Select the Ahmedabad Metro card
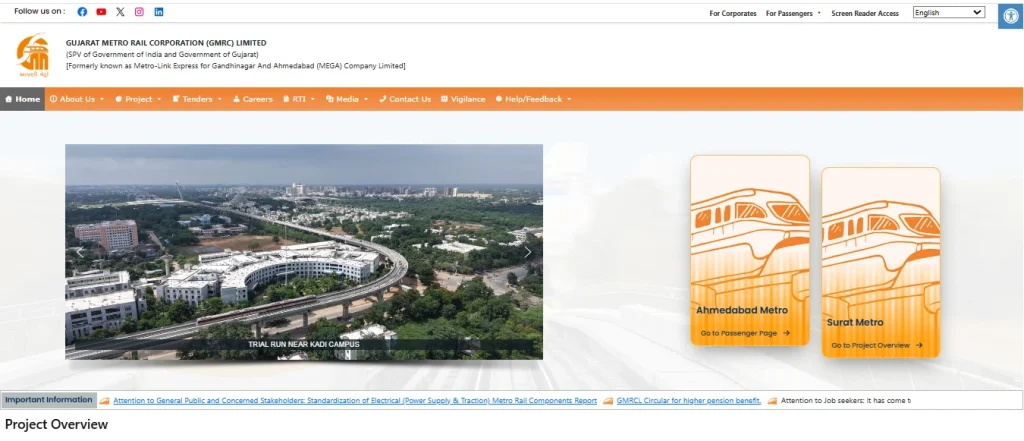The image size is (1024, 441). pos(750,250)
